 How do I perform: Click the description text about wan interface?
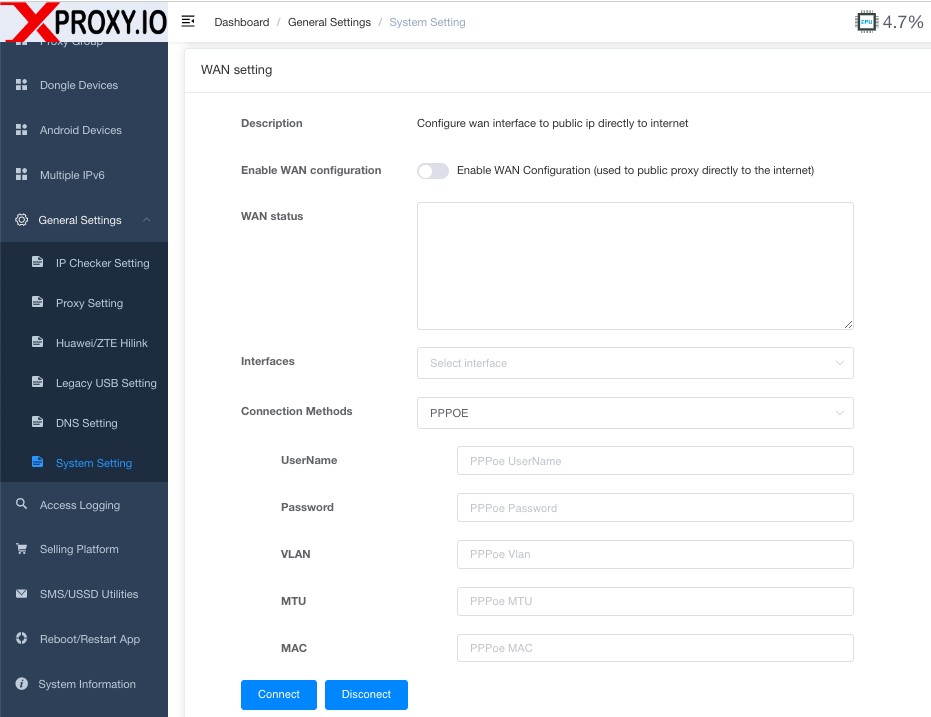click(x=552, y=123)
